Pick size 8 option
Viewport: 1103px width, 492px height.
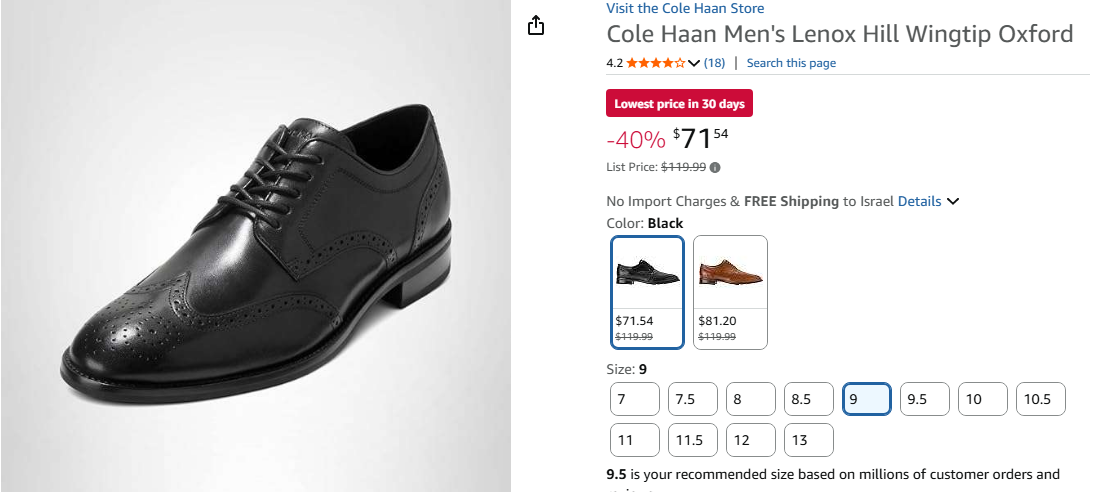(751, 399)
